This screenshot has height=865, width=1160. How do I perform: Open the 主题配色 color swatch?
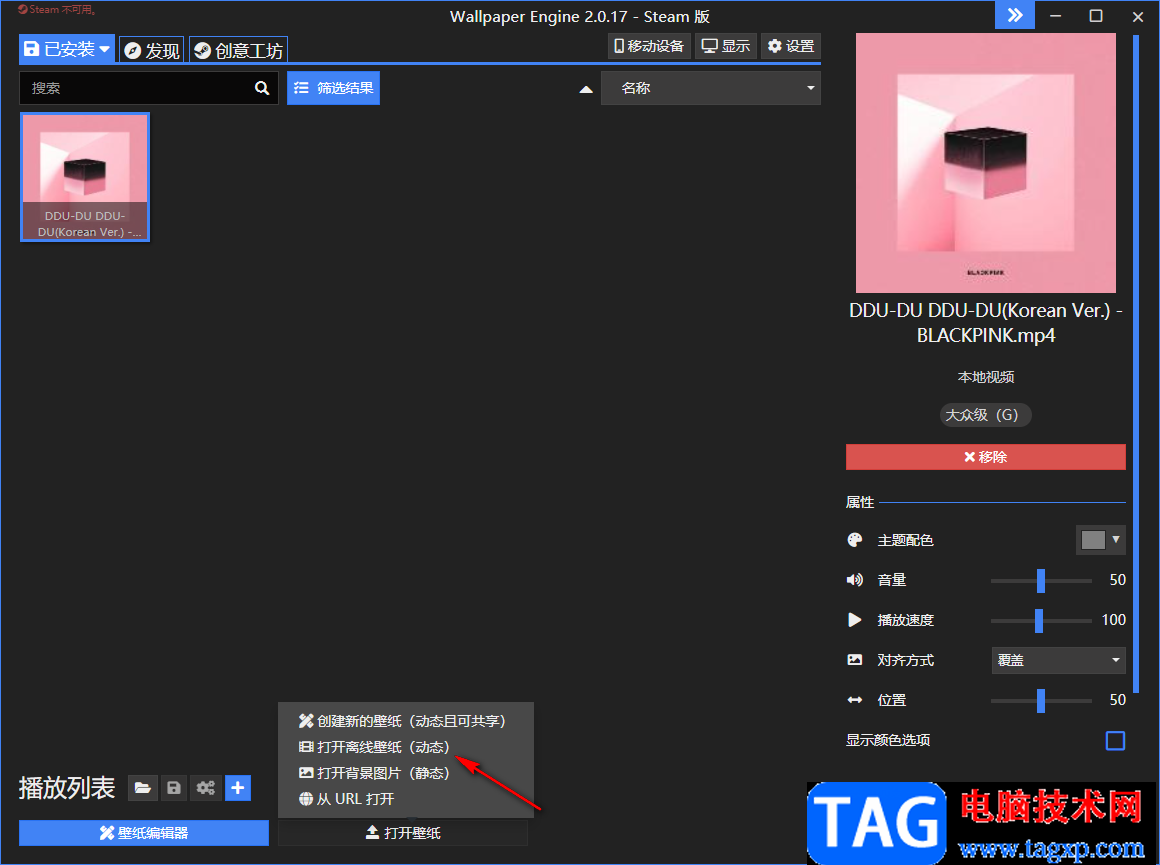pos(1100,540)
